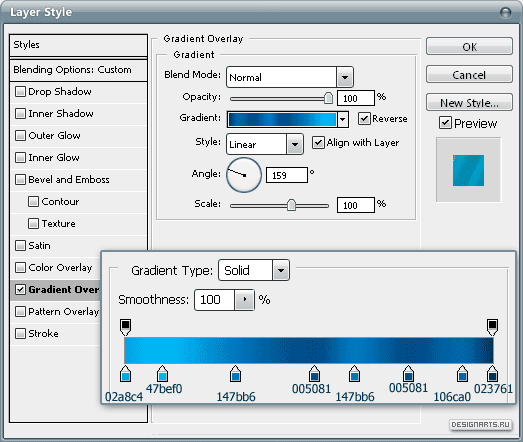Enable the Satin checkbox
The image size is (523, 442).
coord(20,246)
